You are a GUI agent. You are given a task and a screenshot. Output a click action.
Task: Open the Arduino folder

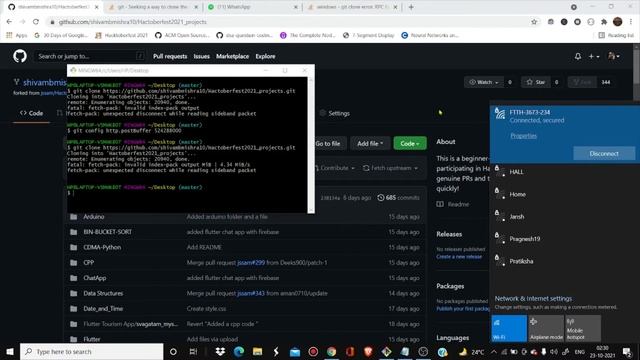[93, 217]
